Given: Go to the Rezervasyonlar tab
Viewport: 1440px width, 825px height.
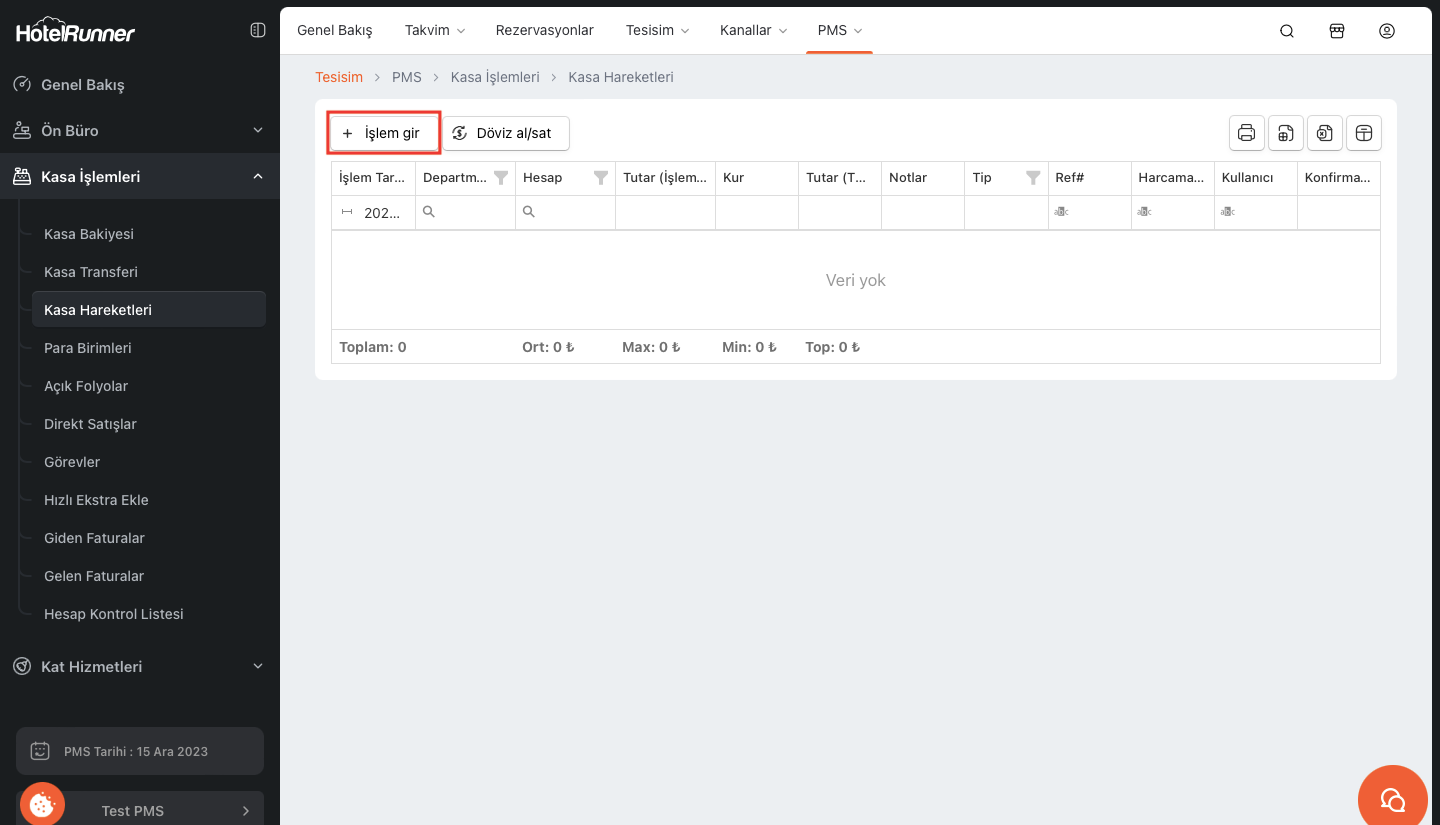Looking at the screenshot, I should tap(544, 30).
